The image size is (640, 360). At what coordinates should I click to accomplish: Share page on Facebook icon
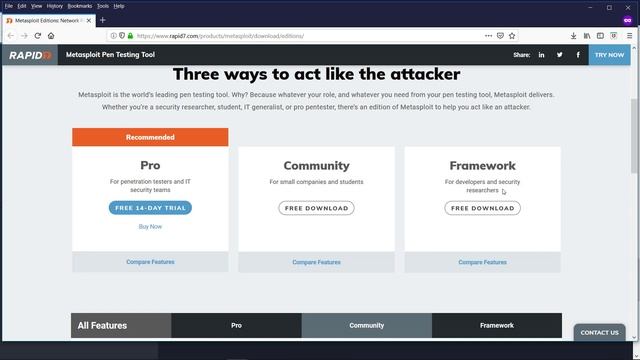click(578, 55)
